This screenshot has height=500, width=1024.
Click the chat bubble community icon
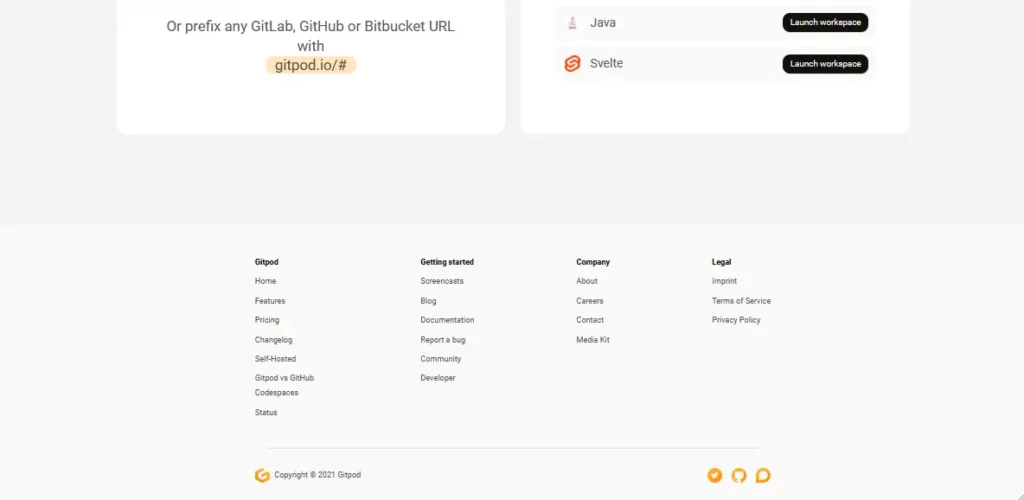coord(763,476)
